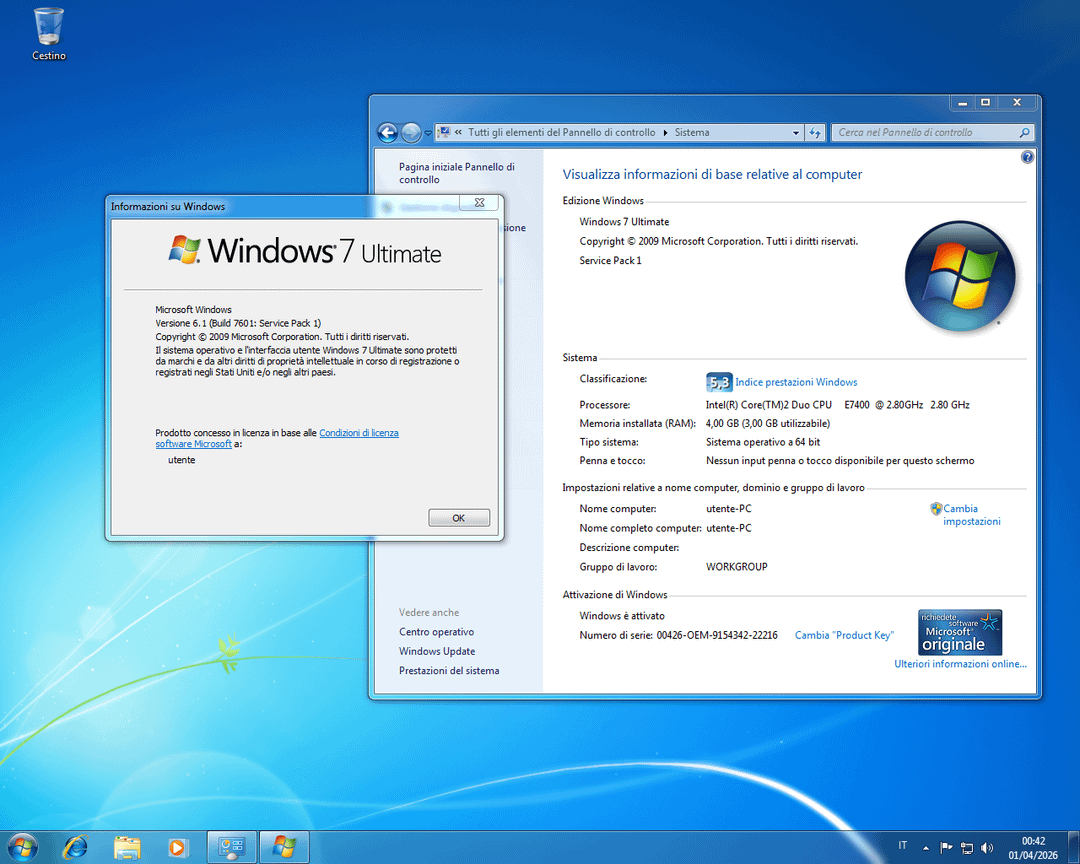This screenshot has height=864, width=1080.
Task: Select the Control Panel taskbar window button
Action: (x=232, y=847)
